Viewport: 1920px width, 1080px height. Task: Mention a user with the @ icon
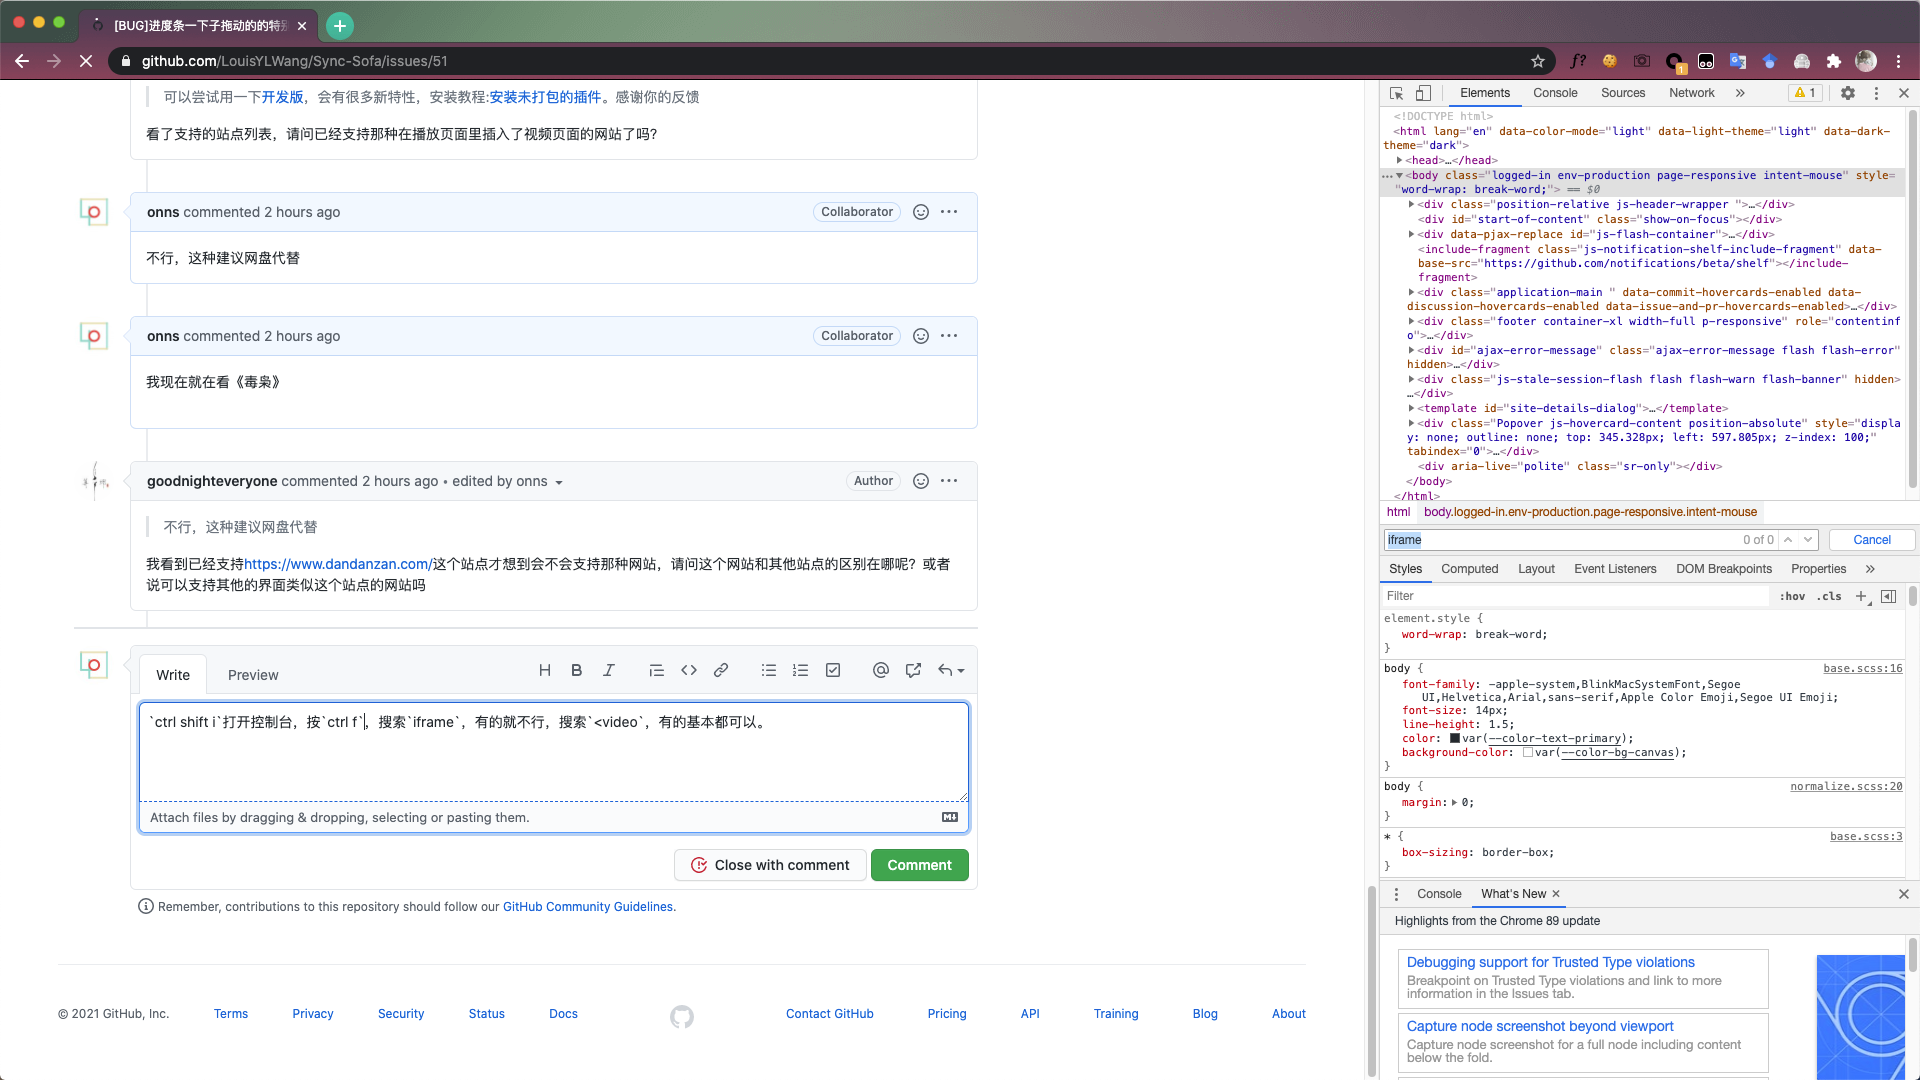point(881,670)
